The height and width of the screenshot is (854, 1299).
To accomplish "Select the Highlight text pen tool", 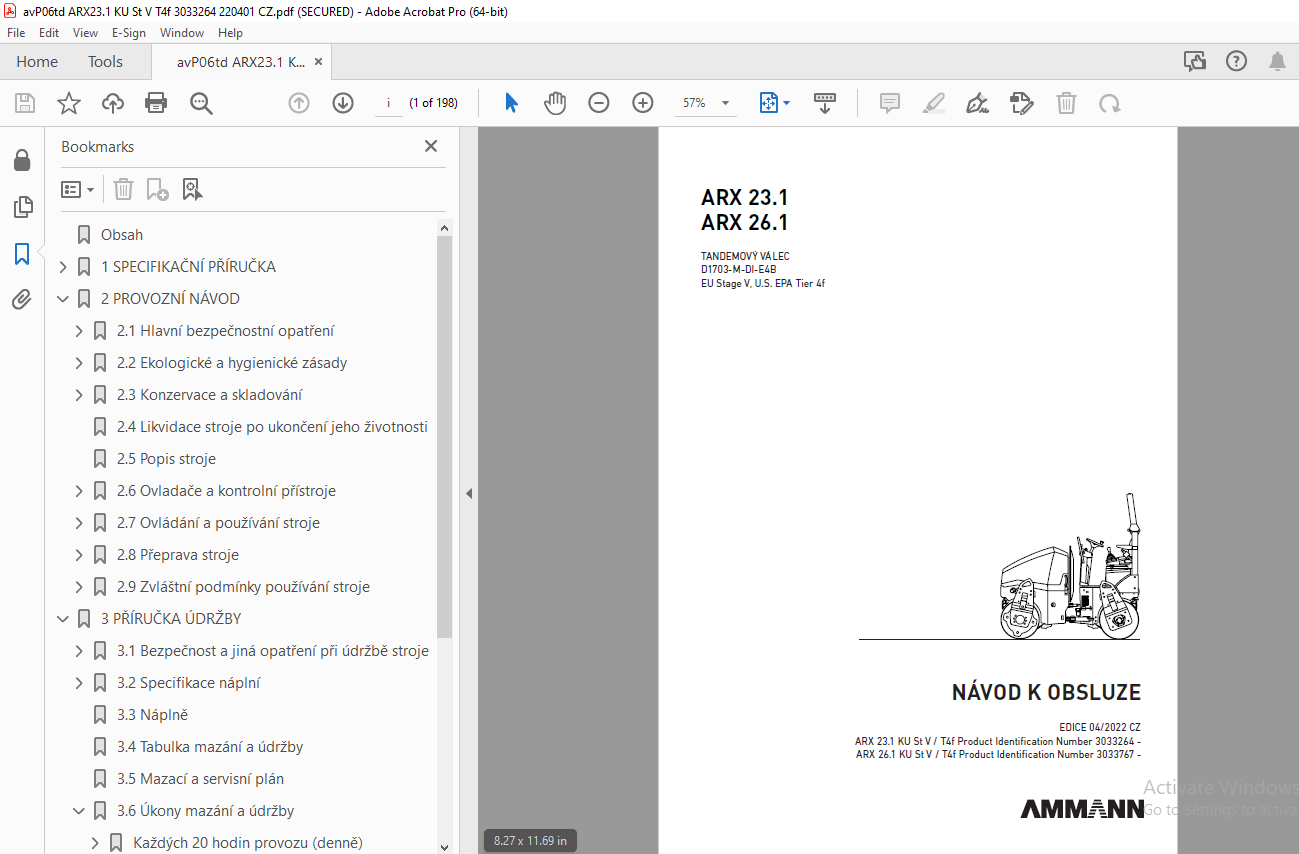I will (933, 103).
